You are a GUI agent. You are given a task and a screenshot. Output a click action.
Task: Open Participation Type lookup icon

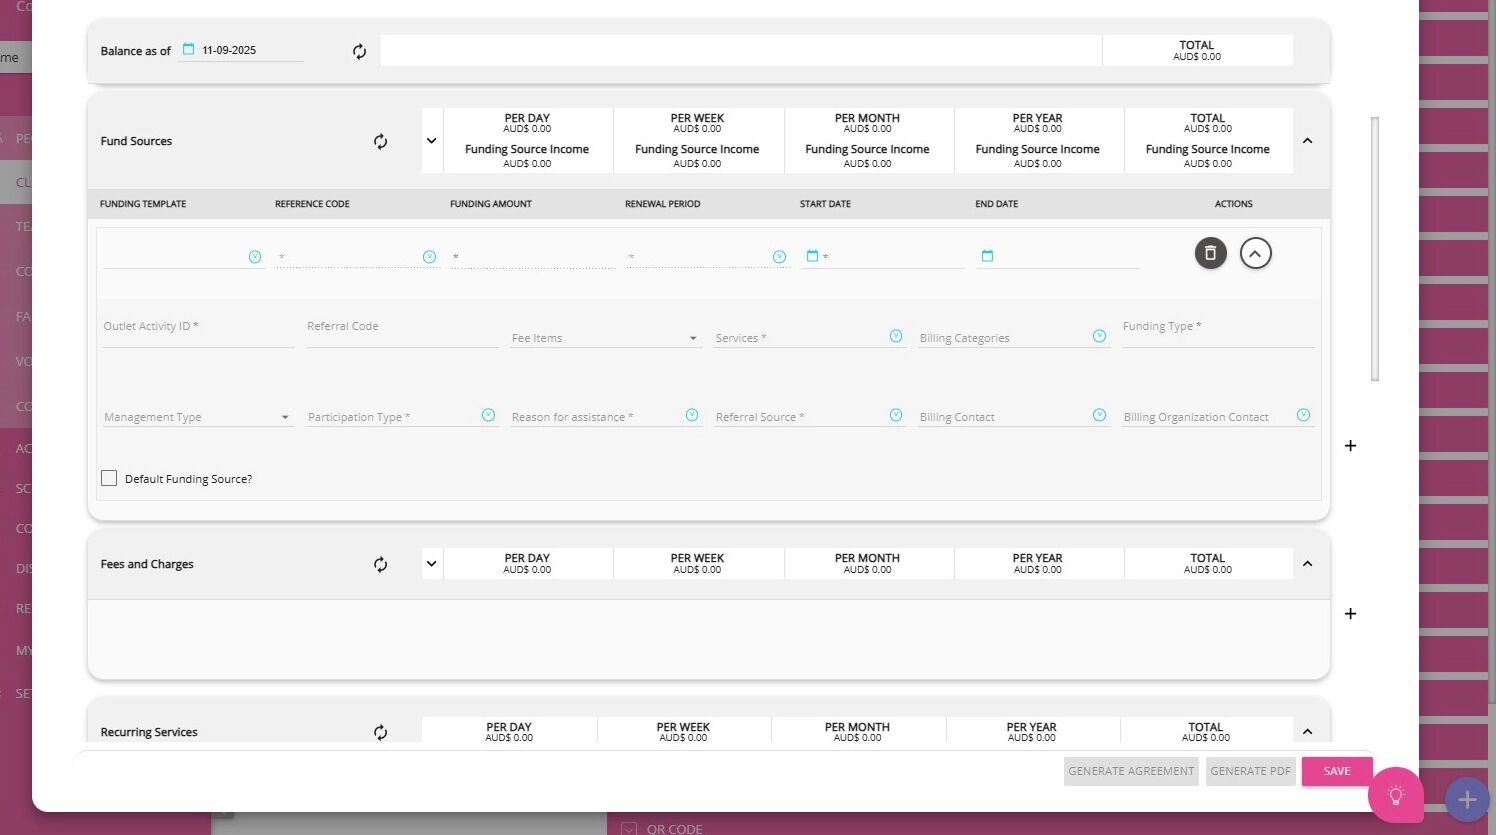(x=489, y=415)
